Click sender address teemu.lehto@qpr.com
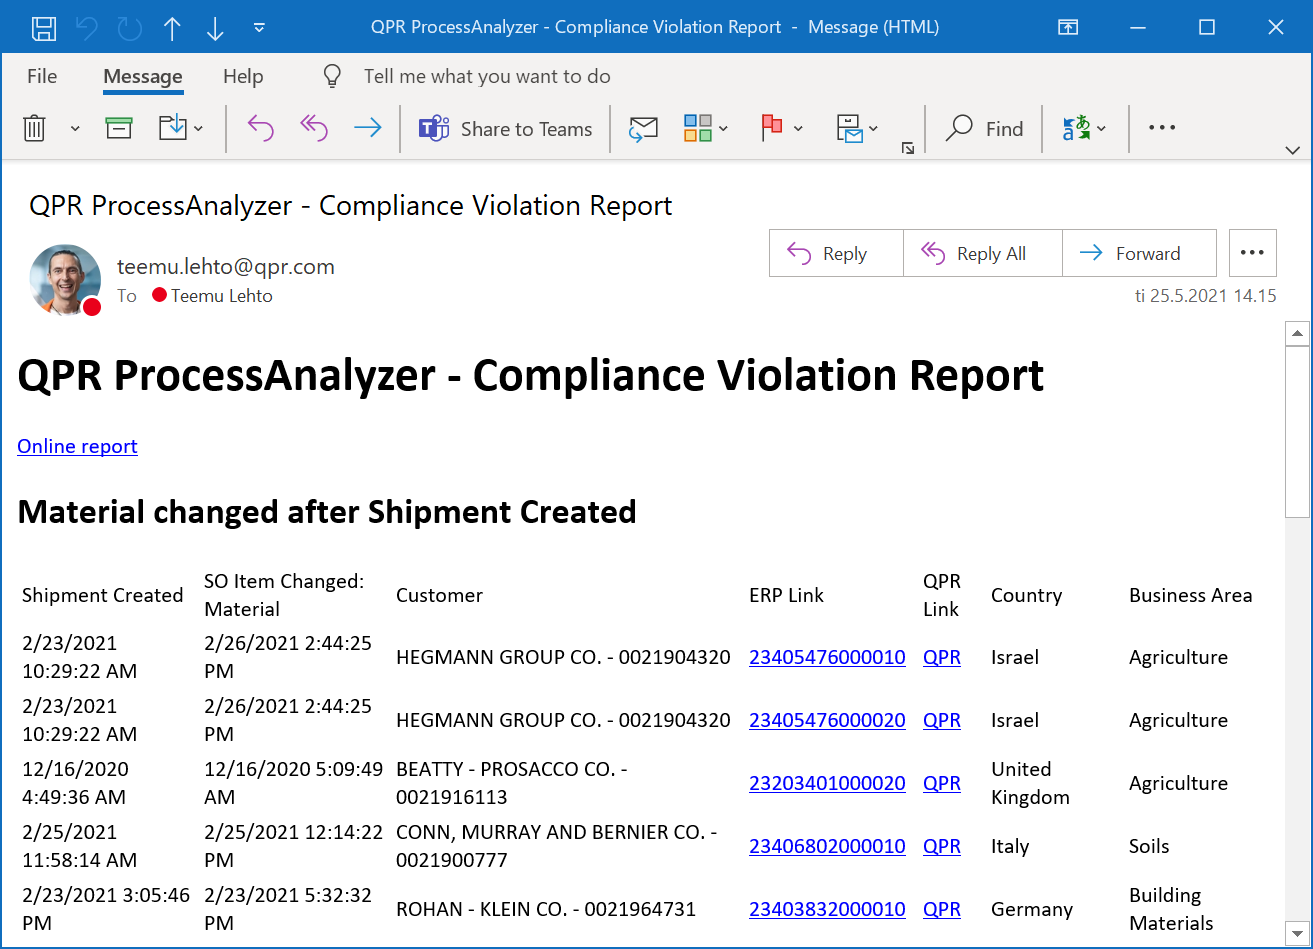Image resolution: width=1313 pixels, height=949 pixels. point(226,267)
